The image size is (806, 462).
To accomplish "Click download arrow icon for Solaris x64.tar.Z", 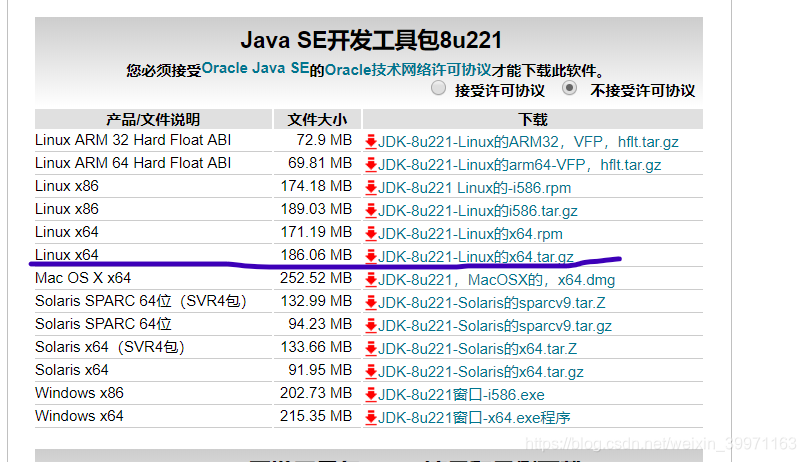I will [371, 349].
